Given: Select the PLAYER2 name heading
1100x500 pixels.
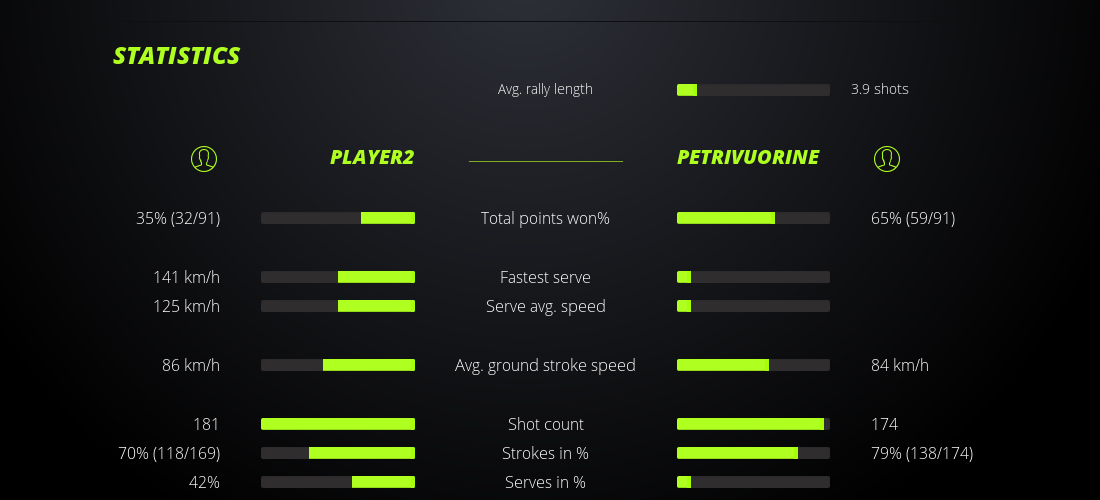Looking at the screenshot, I should coord(372,157).
